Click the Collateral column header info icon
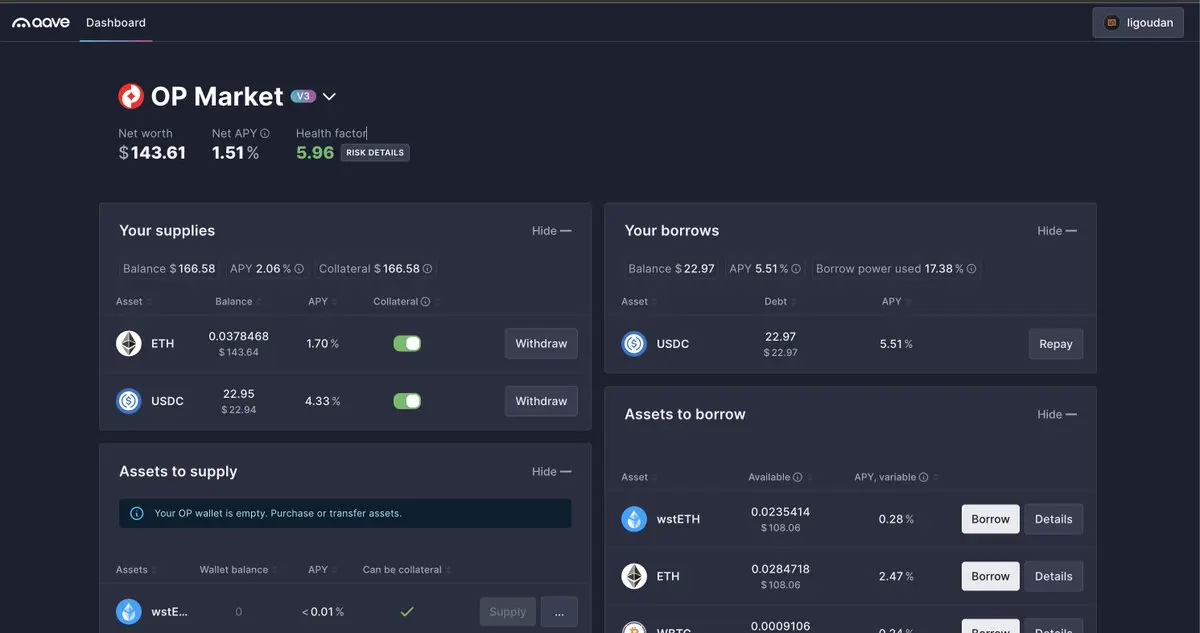 (426, 302)
